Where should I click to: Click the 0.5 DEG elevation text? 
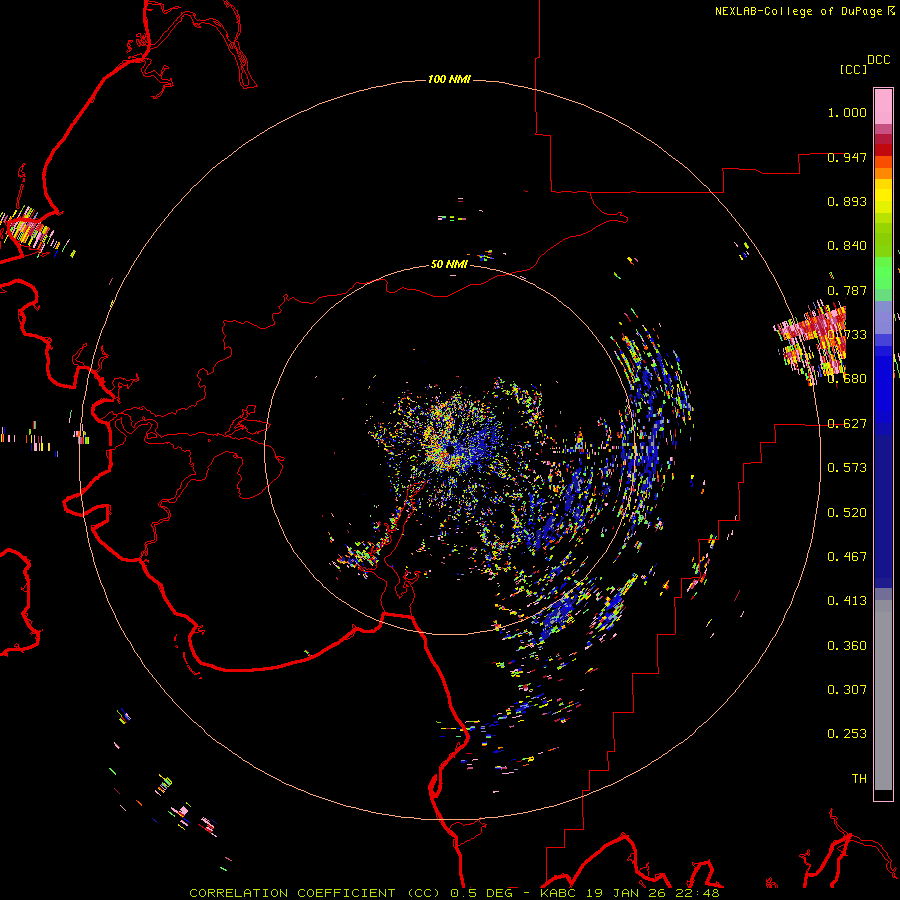481,893
